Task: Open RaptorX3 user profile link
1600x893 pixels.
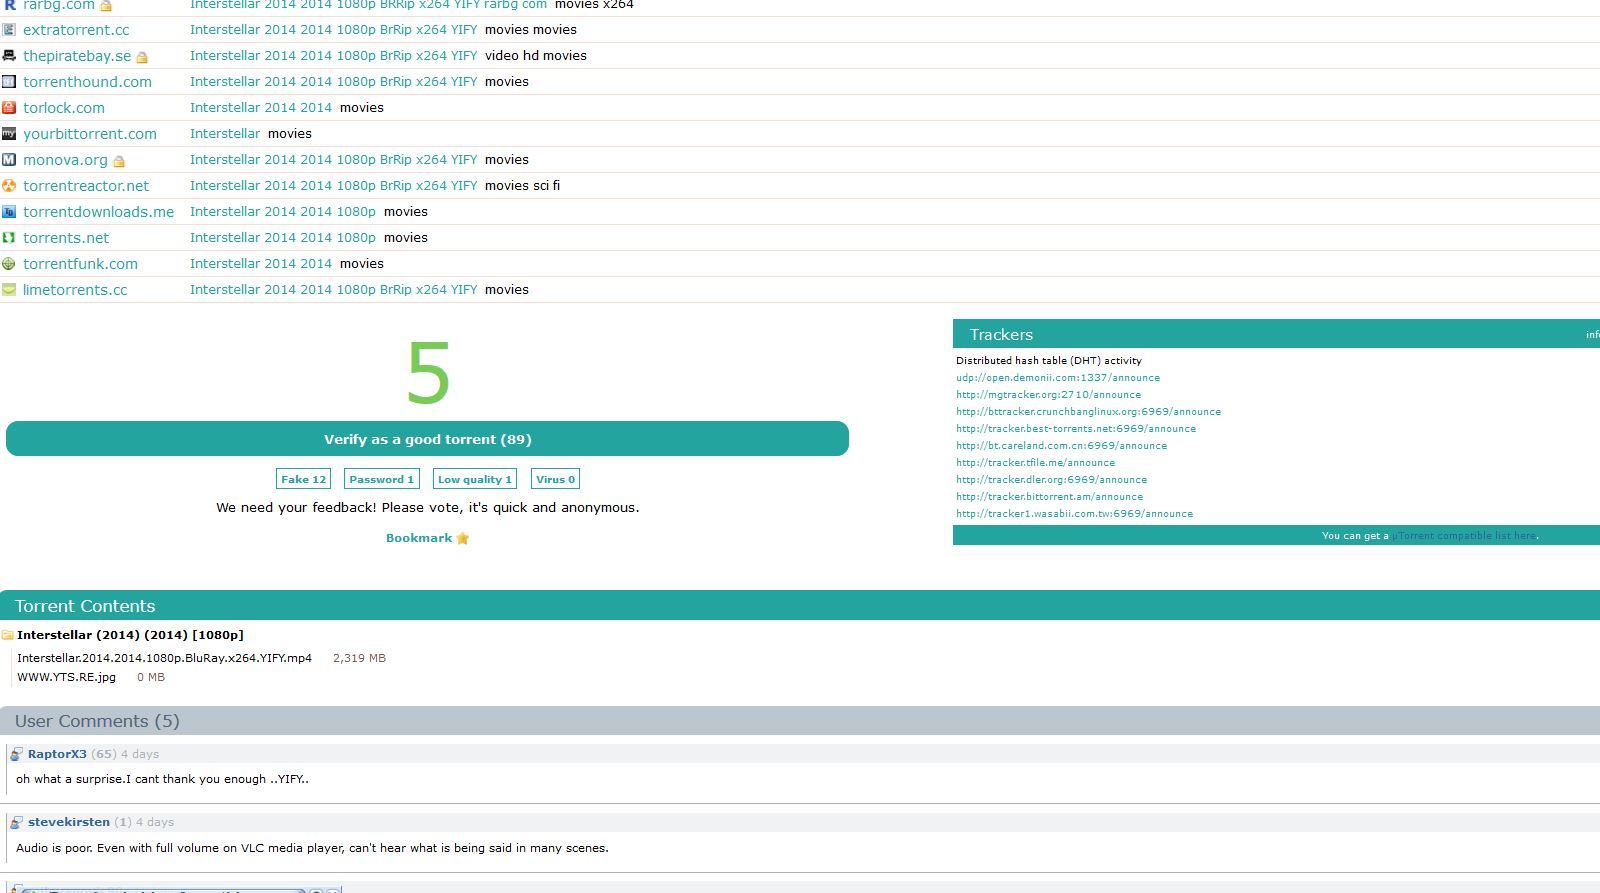Action: point(57,754)
